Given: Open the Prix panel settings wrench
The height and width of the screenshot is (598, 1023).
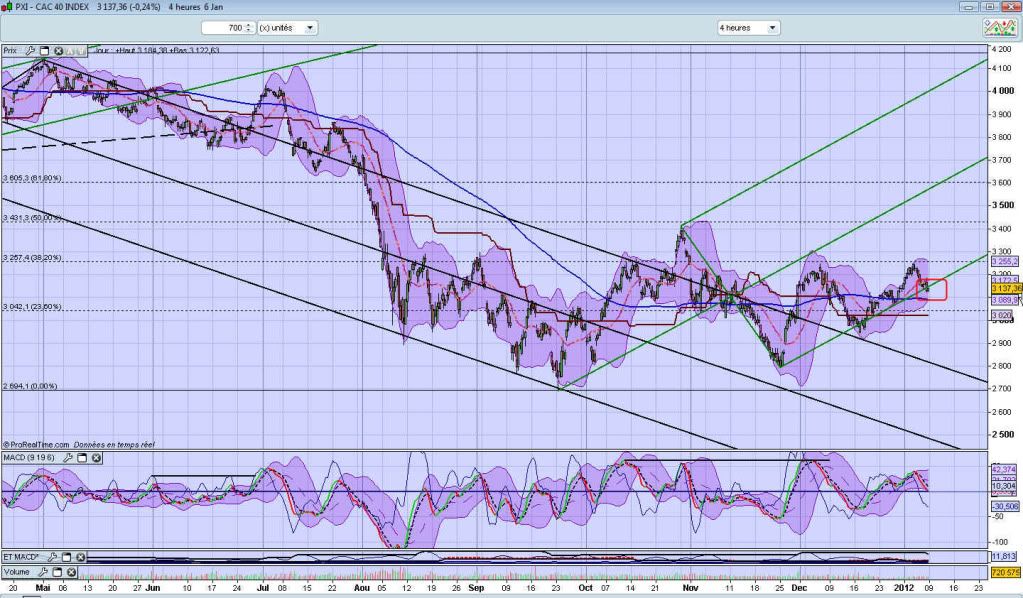Looking at the screenshot, I should tap(31, 50).
